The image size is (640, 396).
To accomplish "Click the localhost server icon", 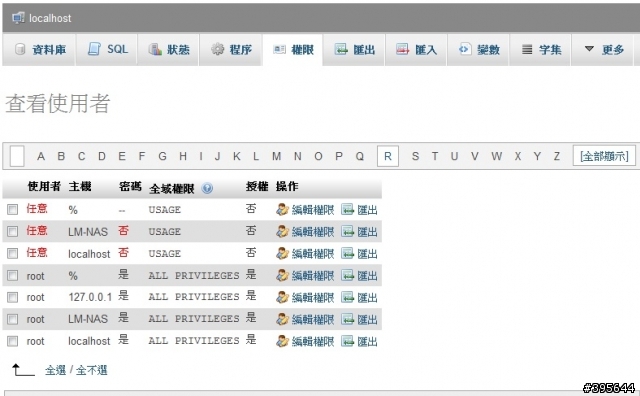I will click(x=18, y=18).
